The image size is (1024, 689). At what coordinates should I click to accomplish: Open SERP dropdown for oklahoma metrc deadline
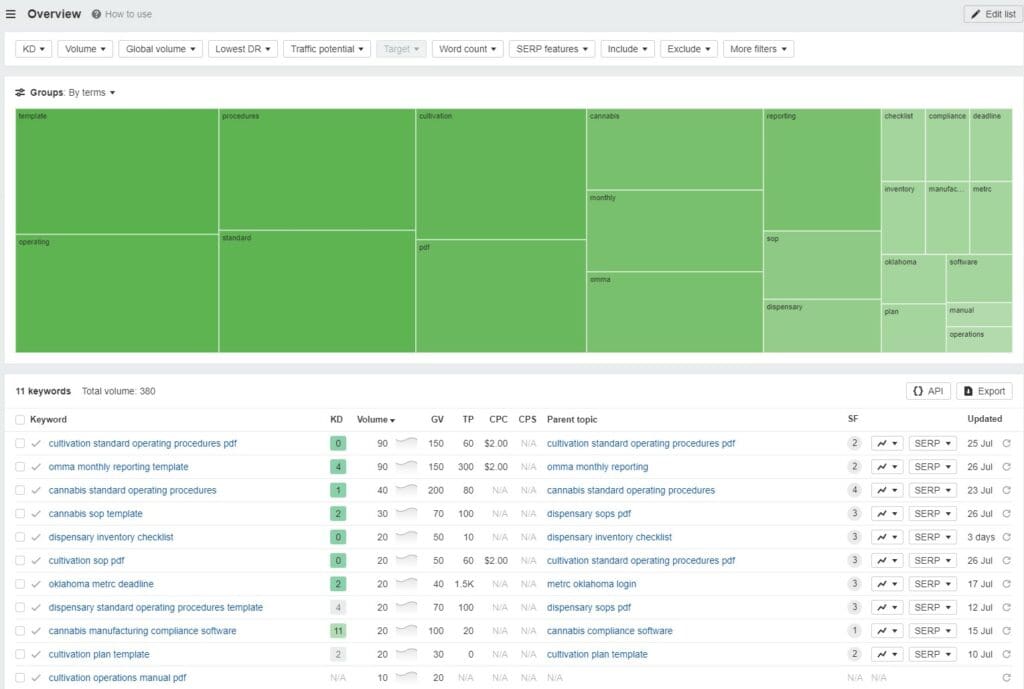932,584
